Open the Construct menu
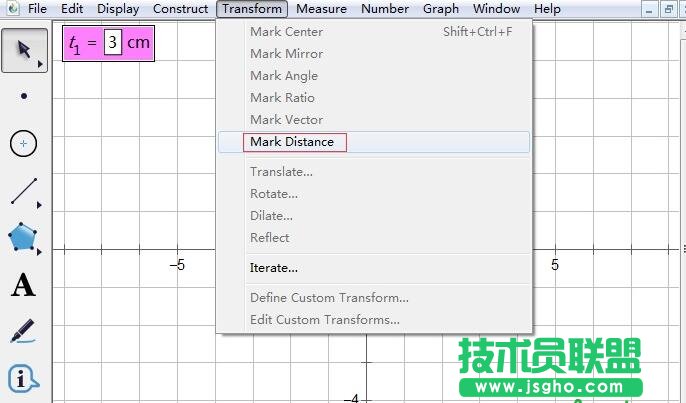Image resolution: width=686 pixels, height=403 pixels. coord(180,9)
